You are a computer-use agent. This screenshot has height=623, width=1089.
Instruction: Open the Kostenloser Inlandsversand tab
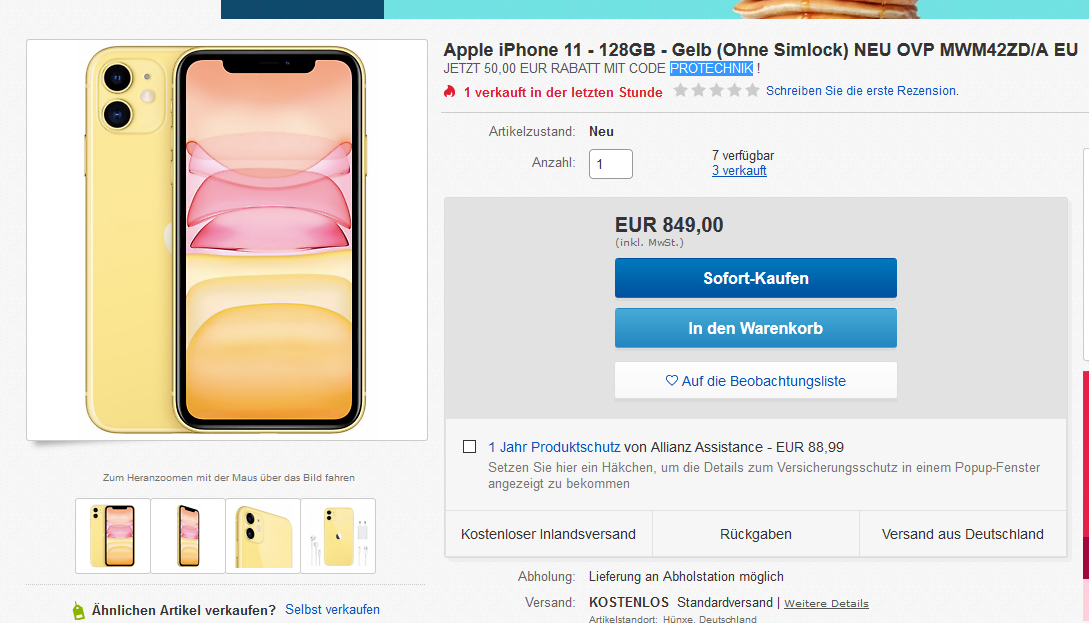(548, 534)
